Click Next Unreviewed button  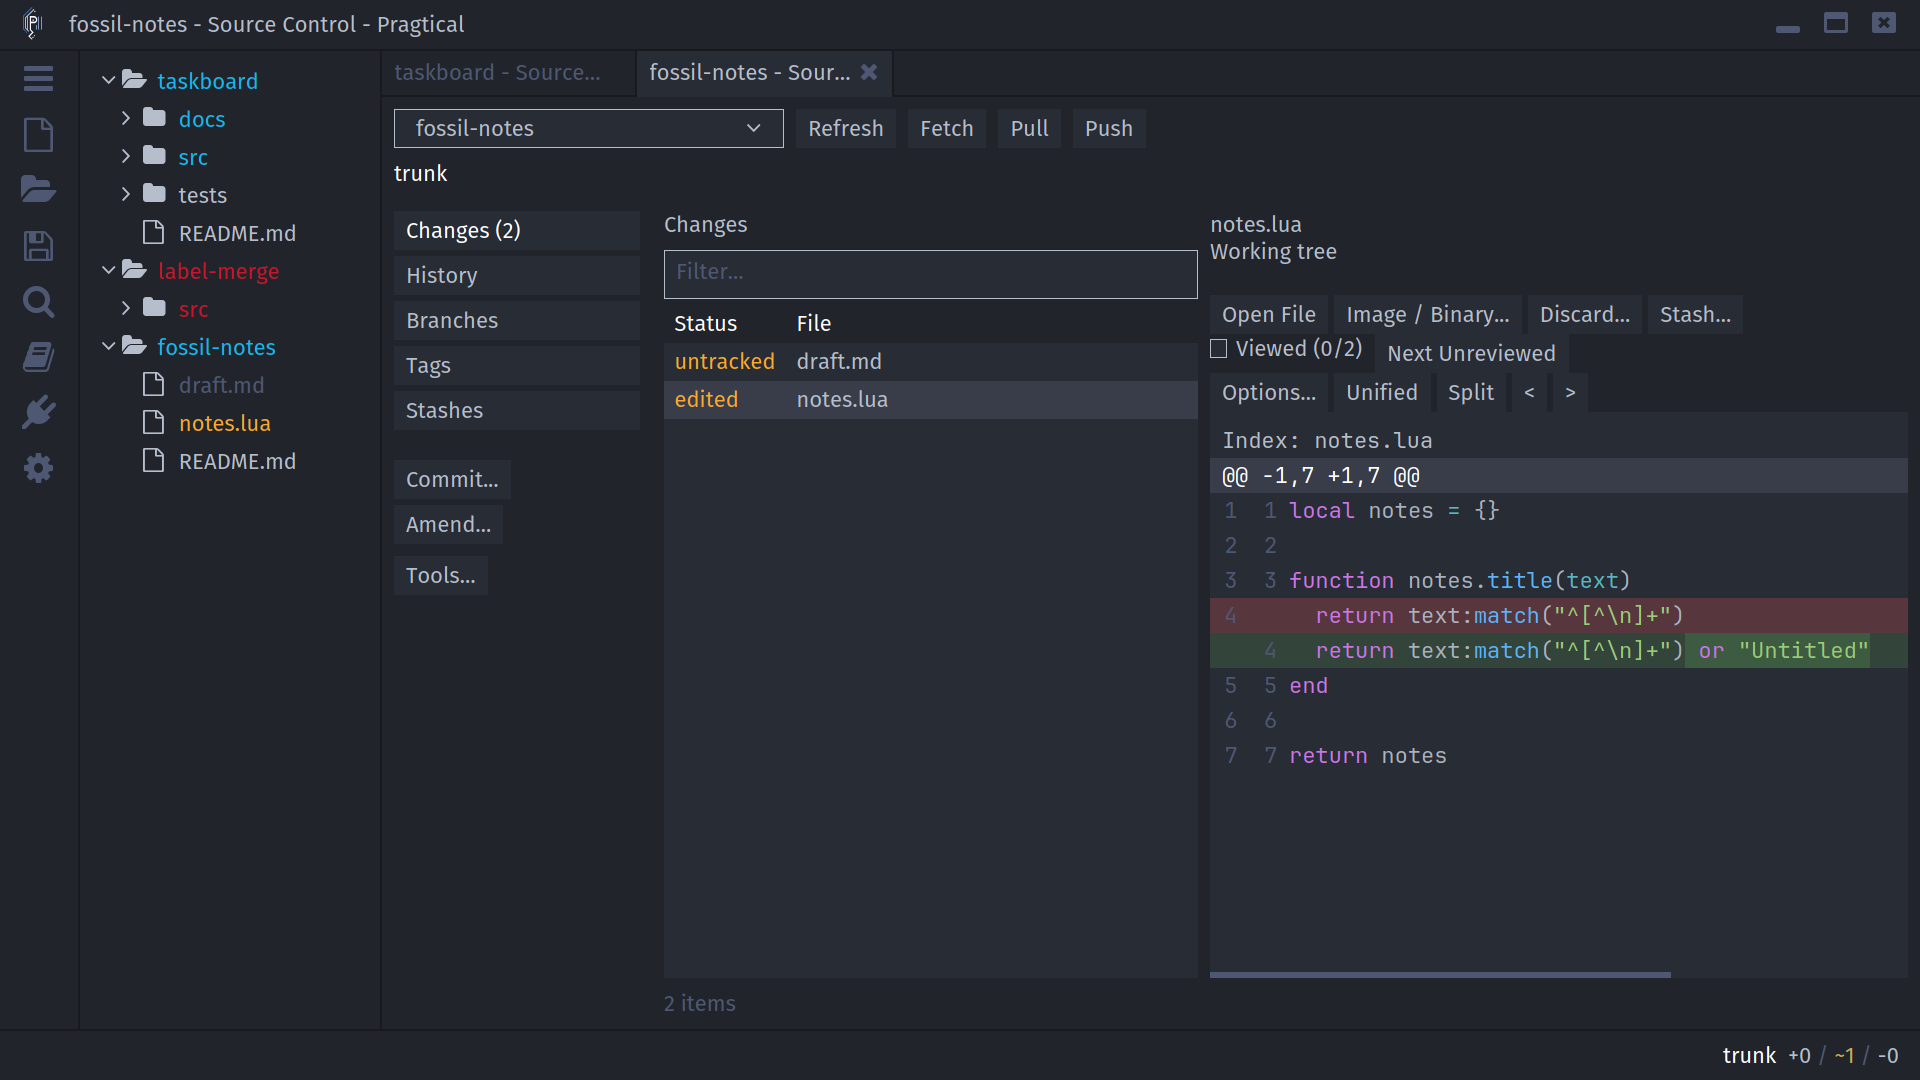1471,353
